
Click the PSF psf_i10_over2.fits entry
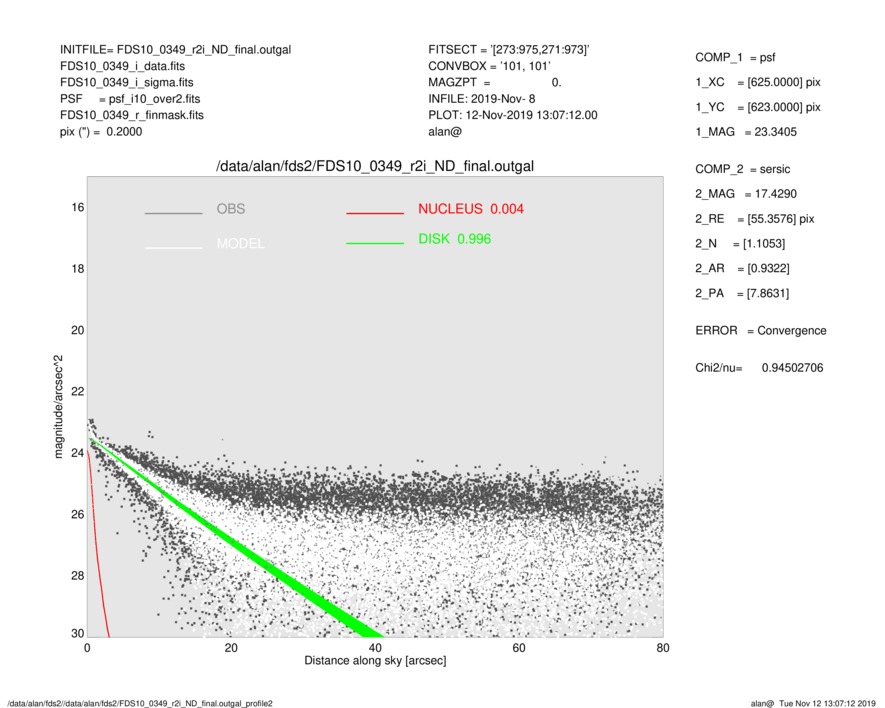(129, 99)
